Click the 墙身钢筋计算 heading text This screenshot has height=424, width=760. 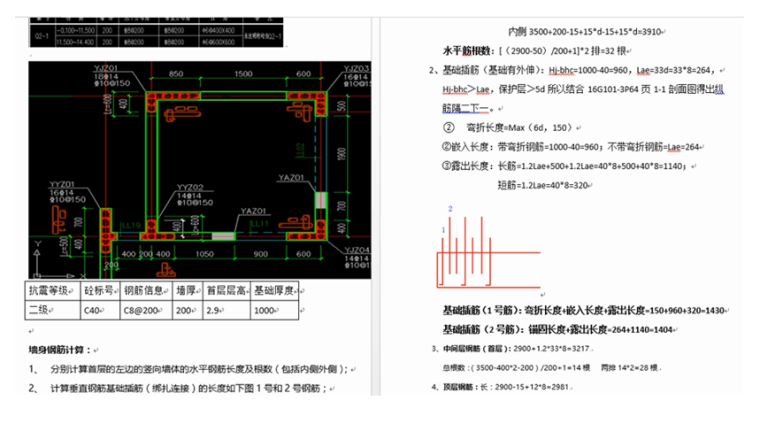[62, 349]
